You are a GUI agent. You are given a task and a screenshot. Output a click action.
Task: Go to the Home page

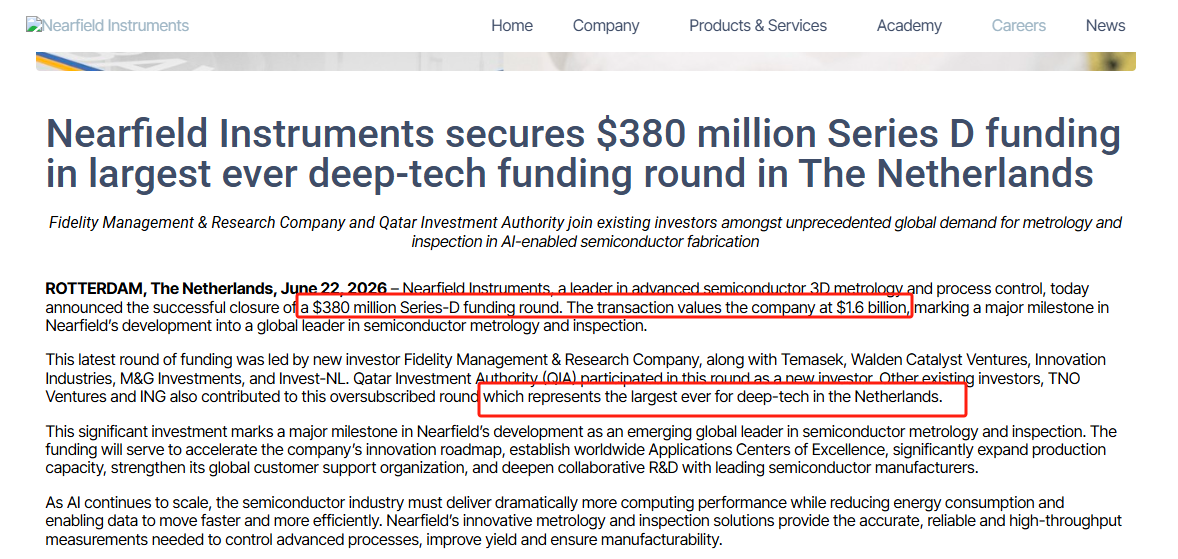pos(512,26)
